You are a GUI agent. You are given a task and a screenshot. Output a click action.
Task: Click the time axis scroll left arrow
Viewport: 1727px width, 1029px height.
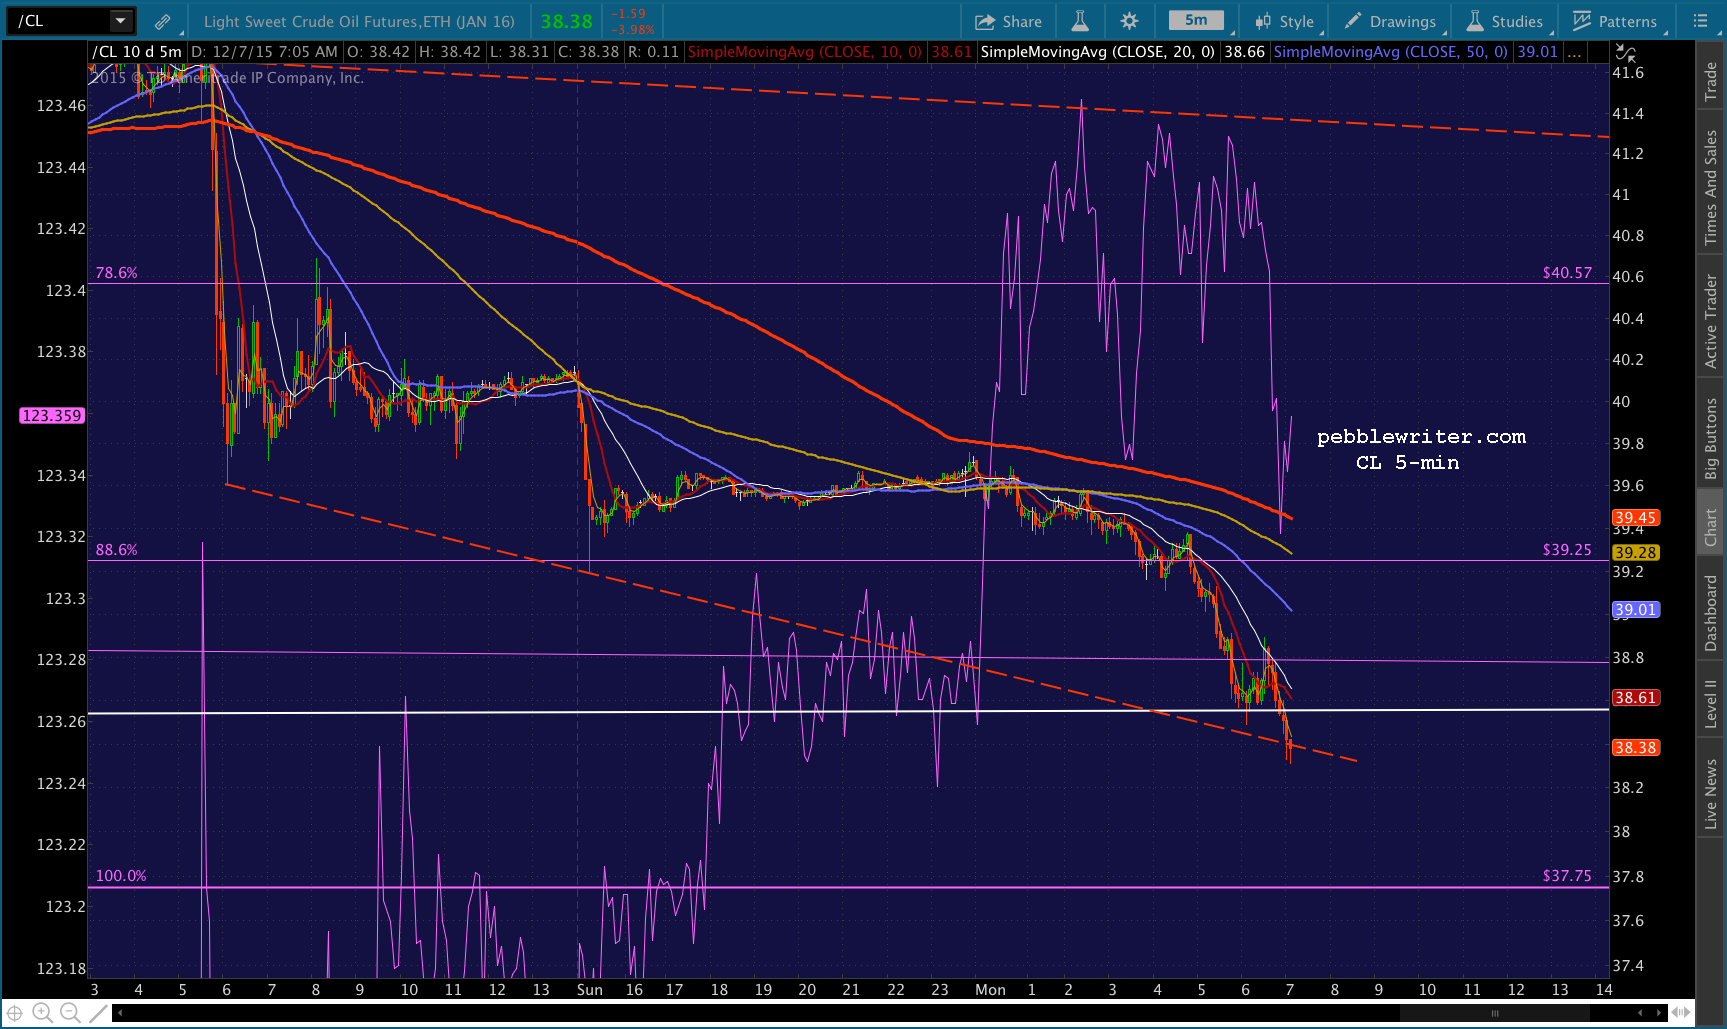(x=120, y=1013)
